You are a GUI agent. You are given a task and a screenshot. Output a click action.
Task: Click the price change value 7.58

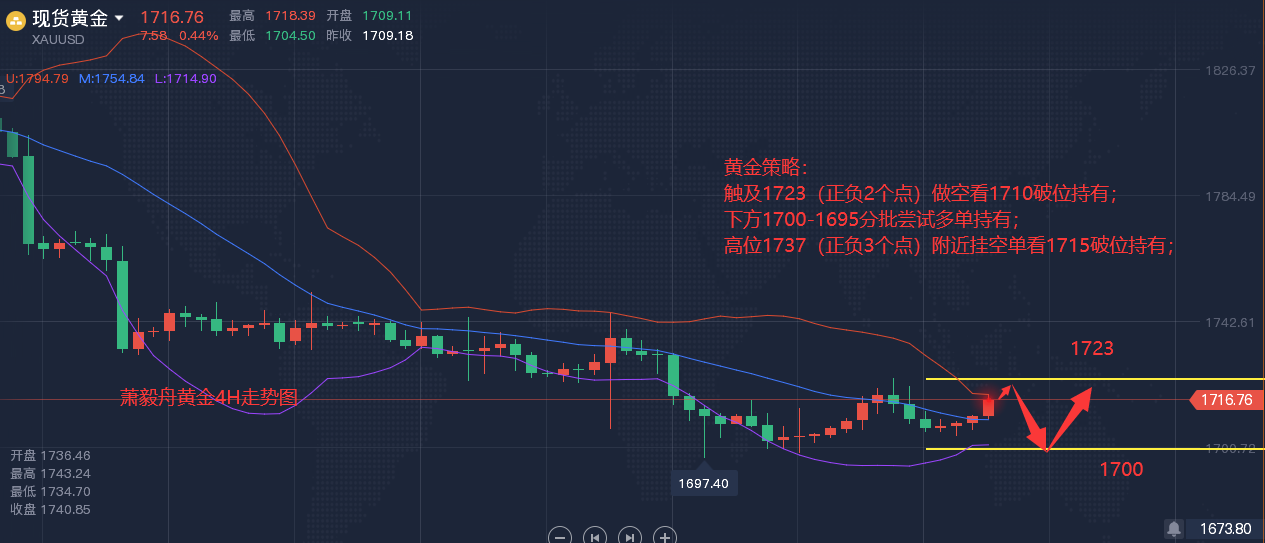tap(154, 35)
